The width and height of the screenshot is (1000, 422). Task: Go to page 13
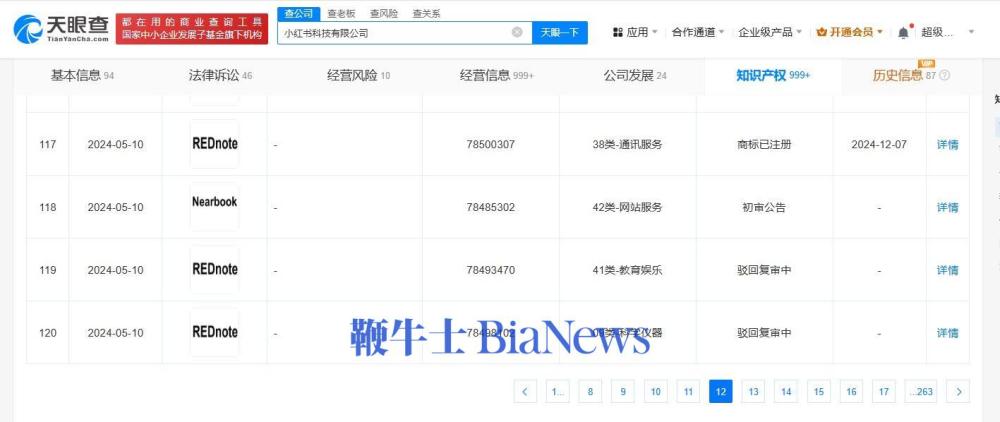pos(753,391)
